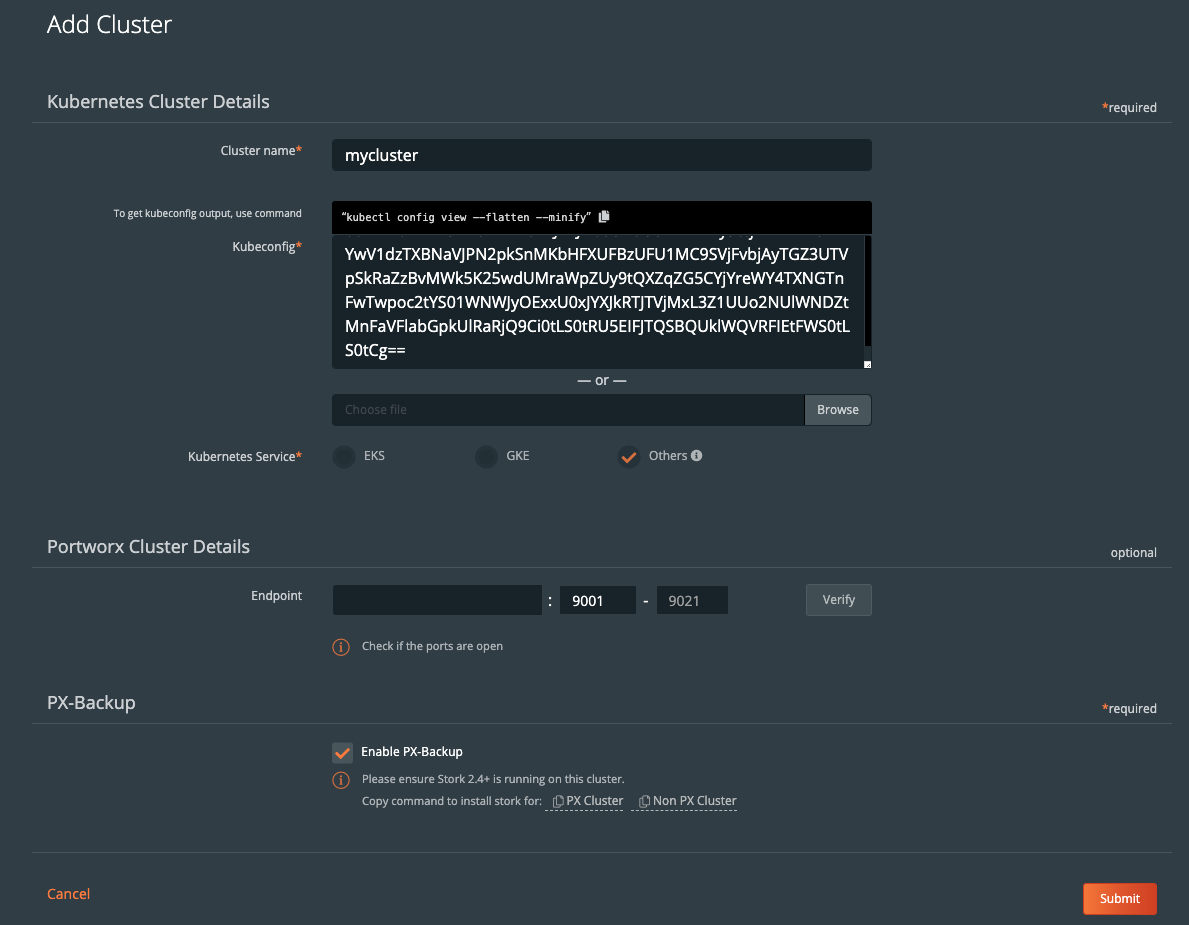Select the GKE Kubernetes service
The image size is (1189, 925).
point(486,455)
